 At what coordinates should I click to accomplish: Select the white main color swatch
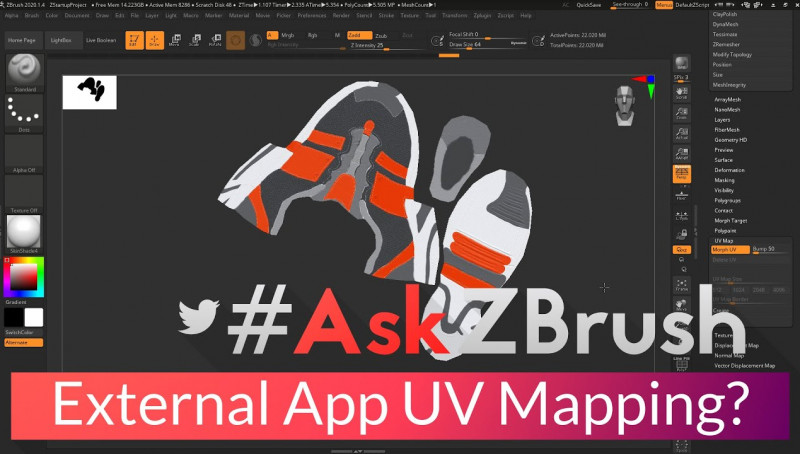(34, 317)
